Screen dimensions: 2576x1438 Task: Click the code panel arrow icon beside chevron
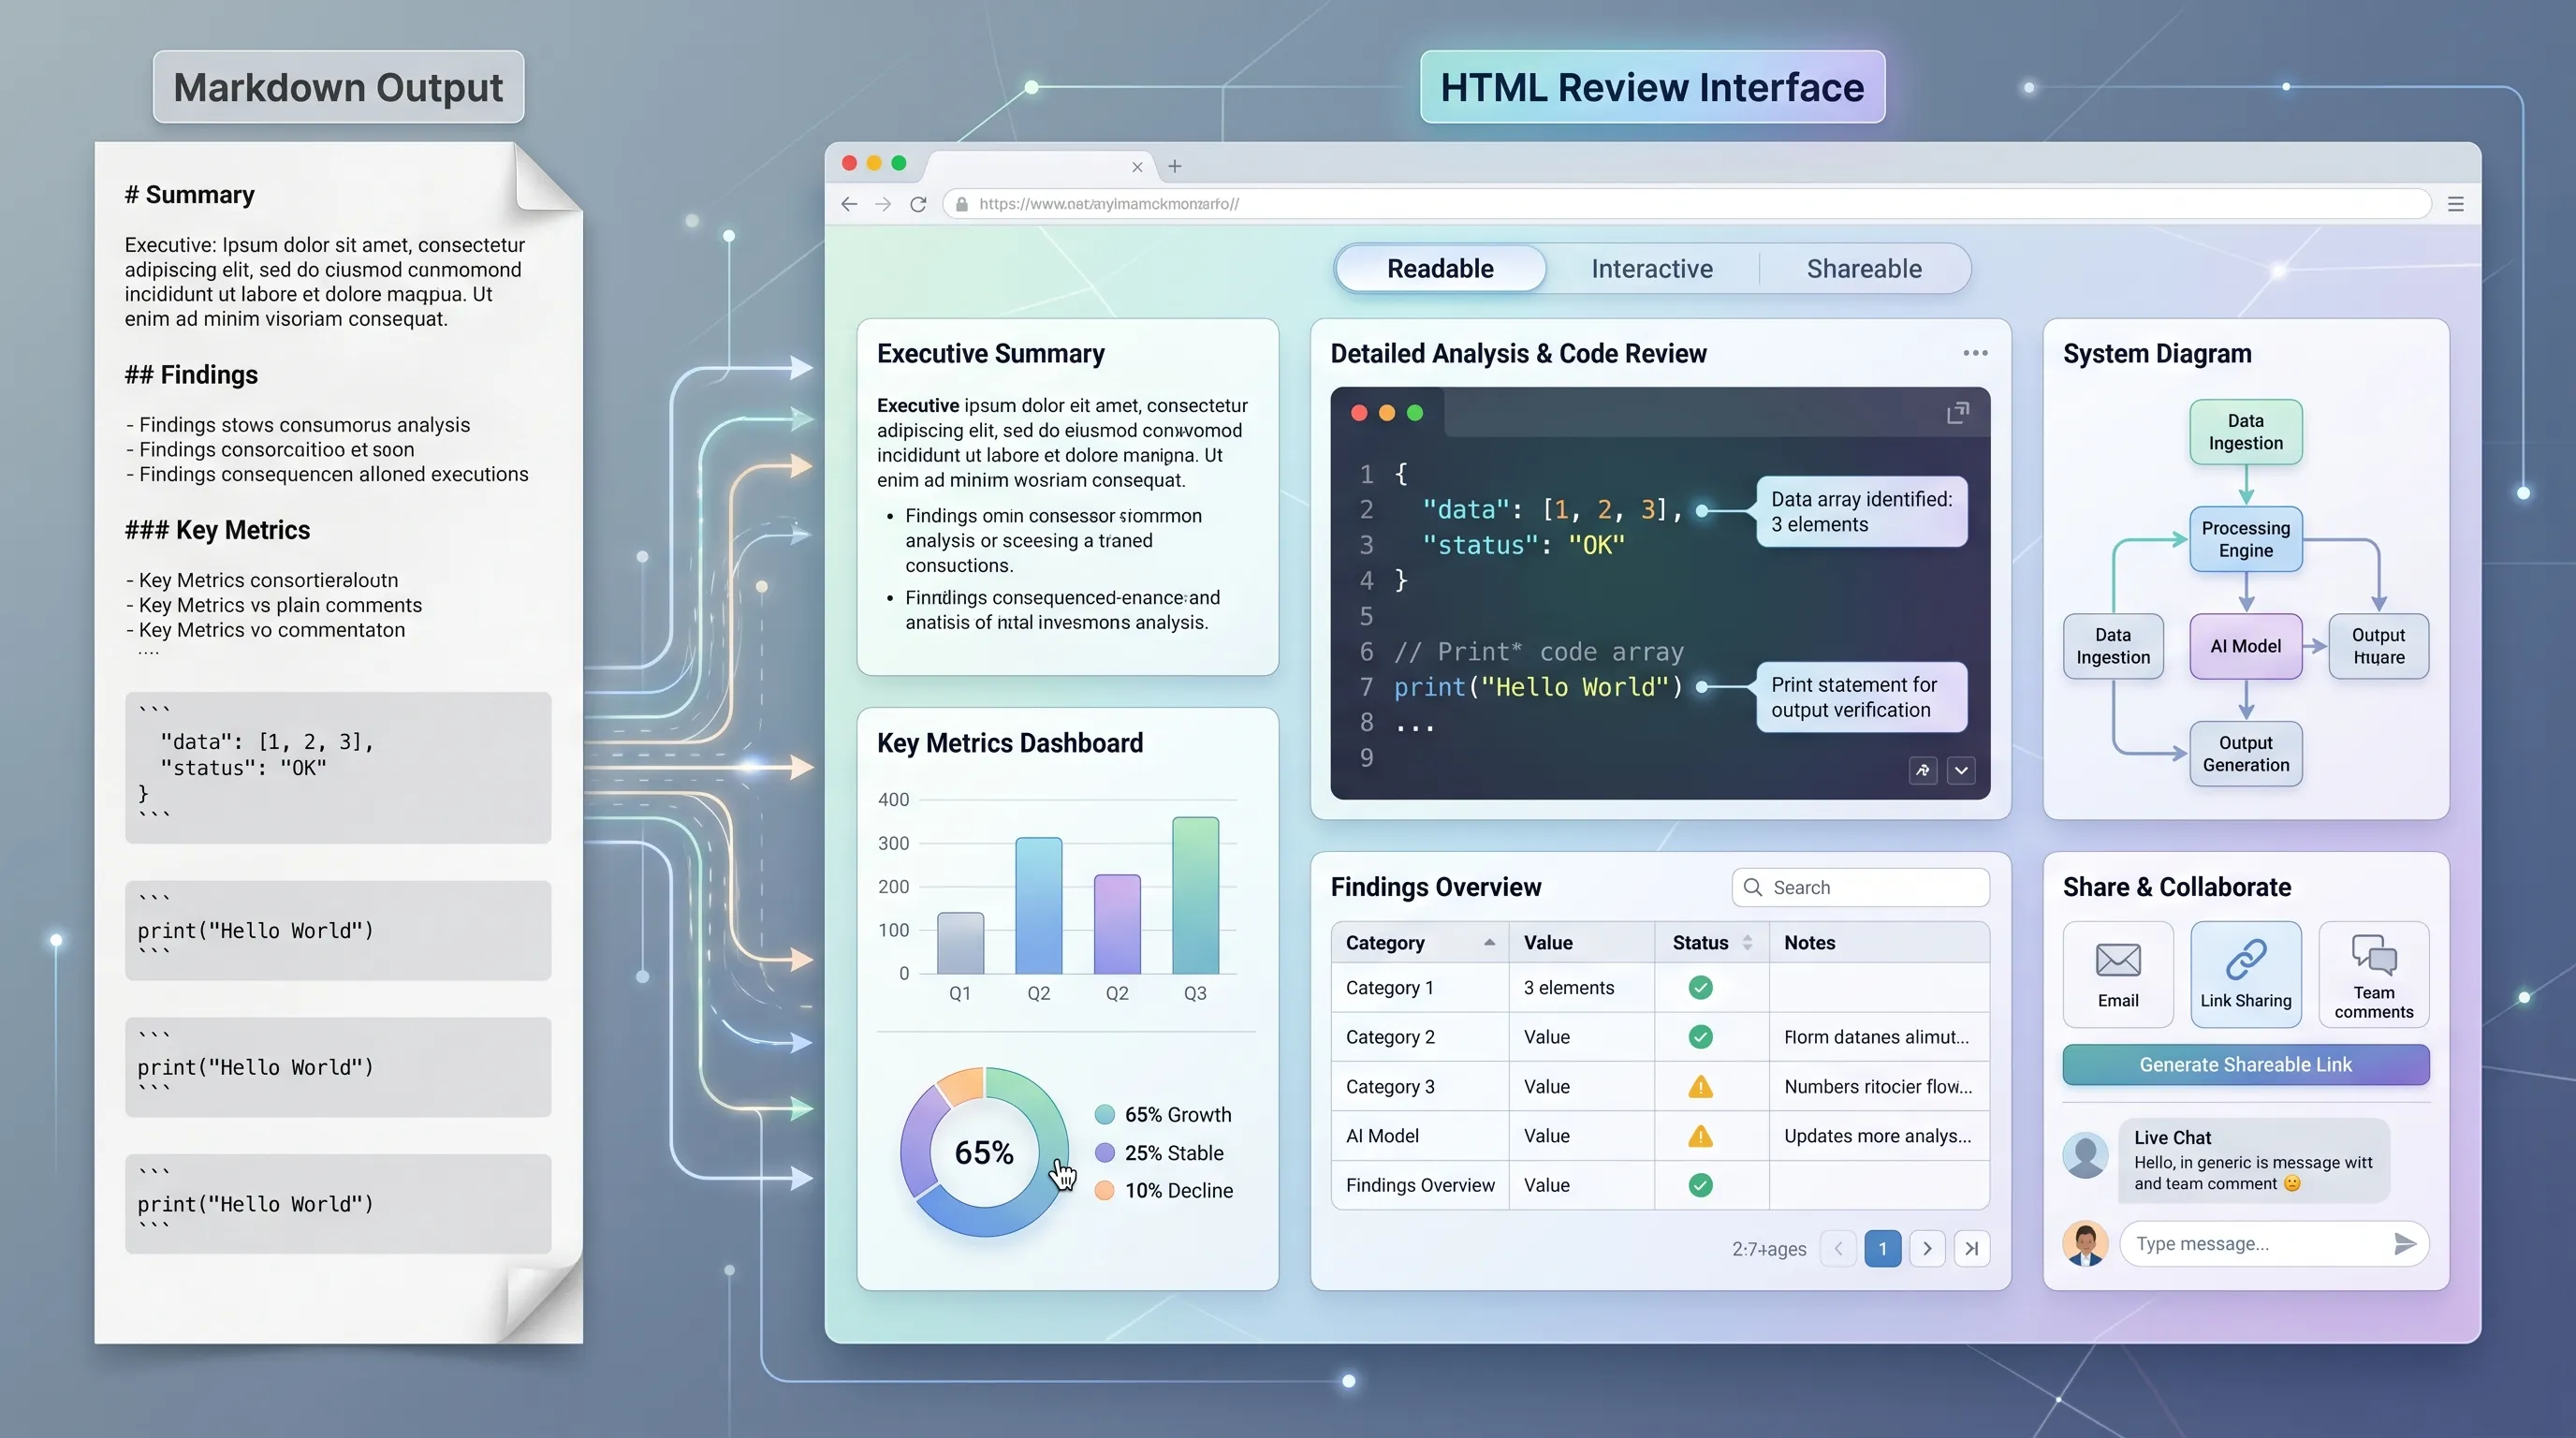point(1923,770)
